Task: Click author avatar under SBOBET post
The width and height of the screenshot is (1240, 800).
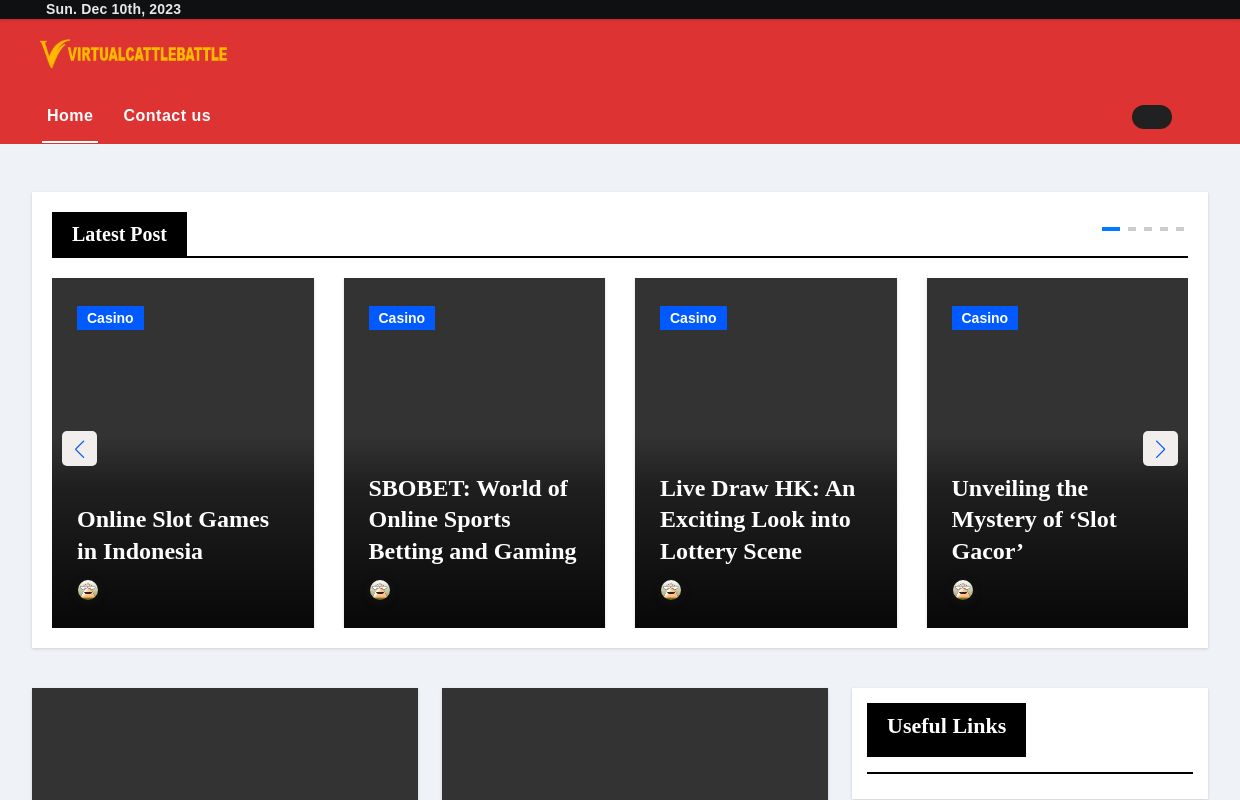Action: [380, 590]
